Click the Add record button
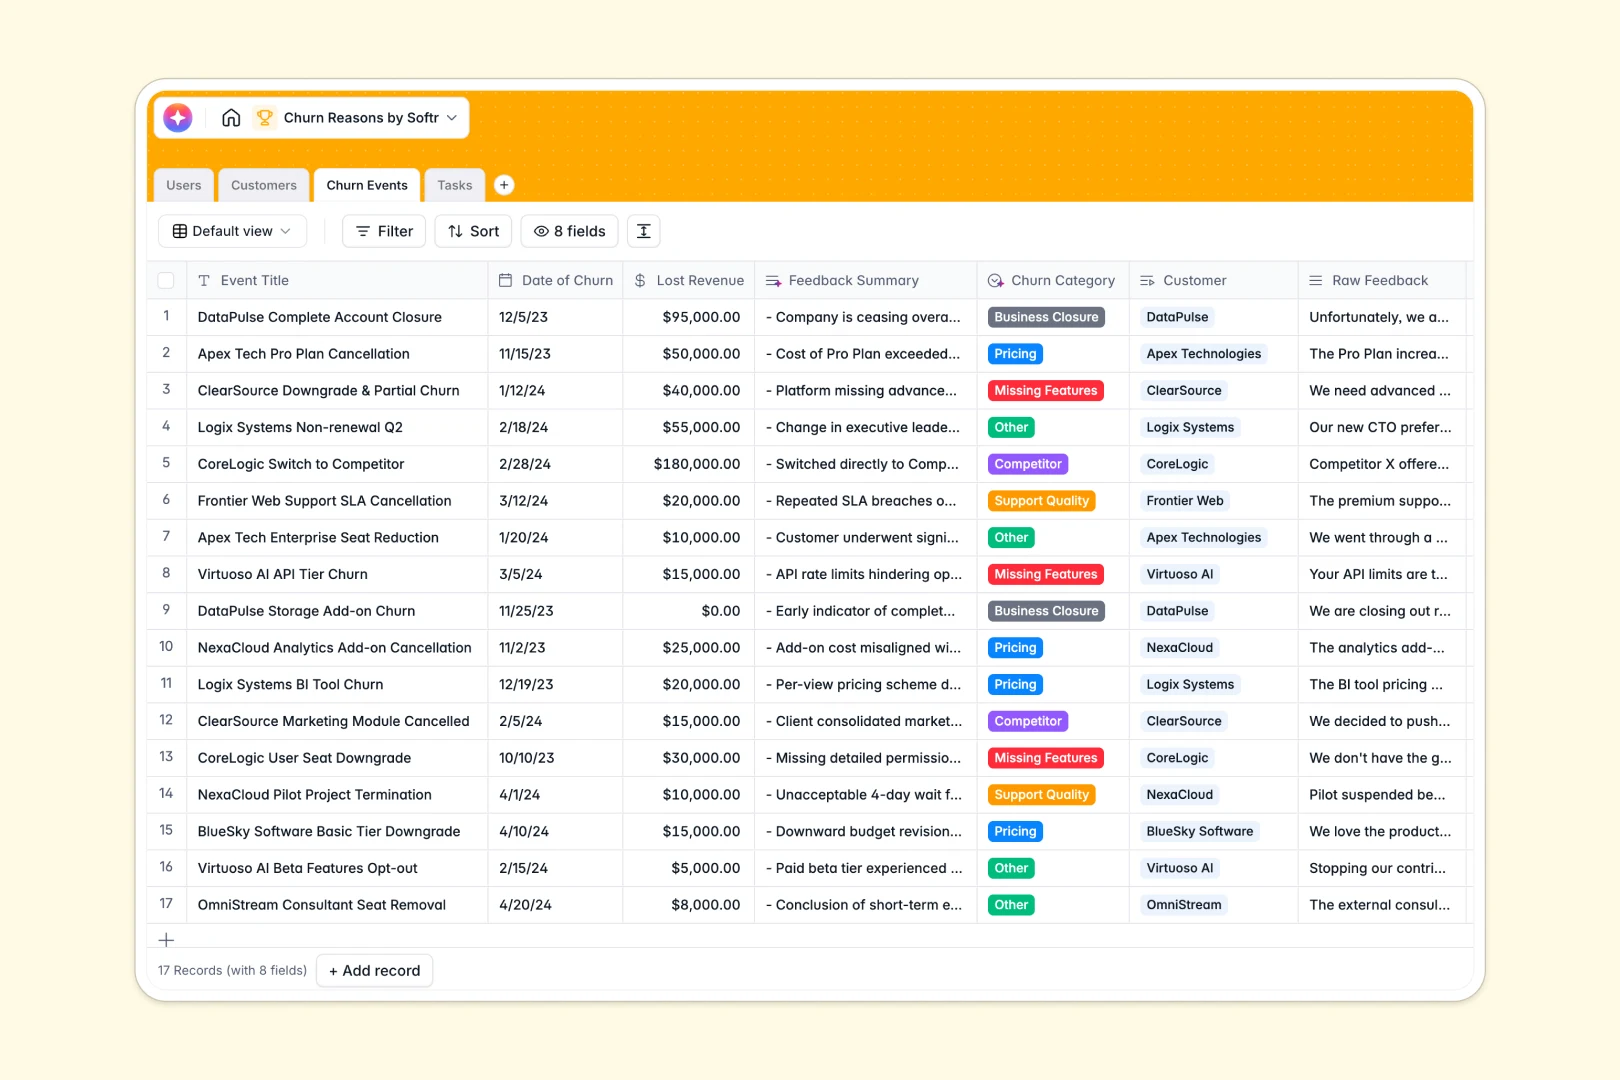This screenshot has height=1080, width=1620. click(x=375, y=971)
